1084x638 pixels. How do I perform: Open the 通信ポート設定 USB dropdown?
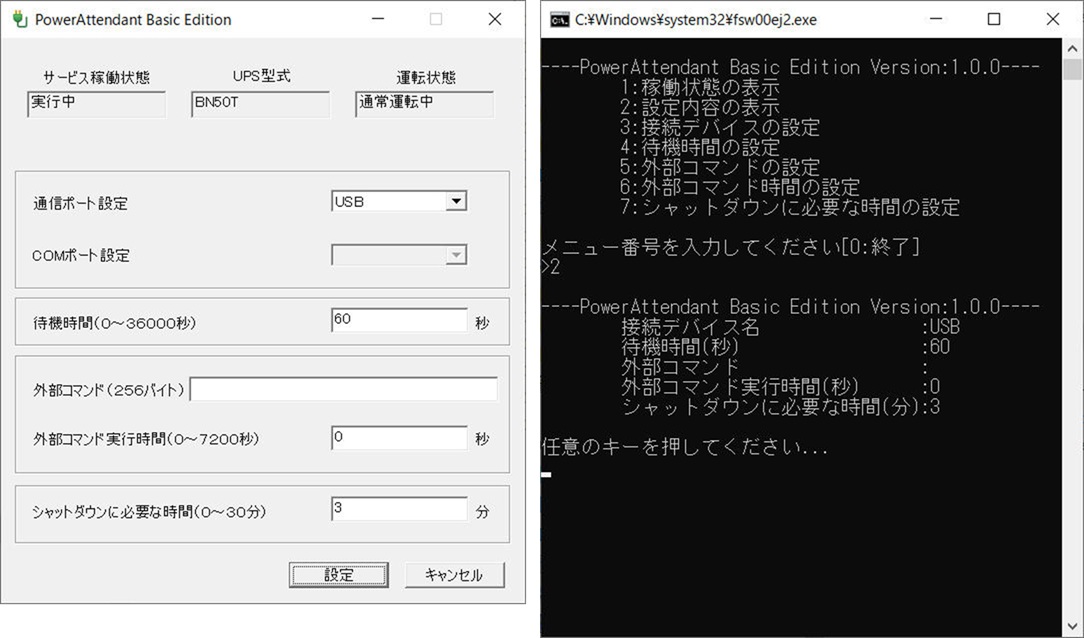coord(455,202)
